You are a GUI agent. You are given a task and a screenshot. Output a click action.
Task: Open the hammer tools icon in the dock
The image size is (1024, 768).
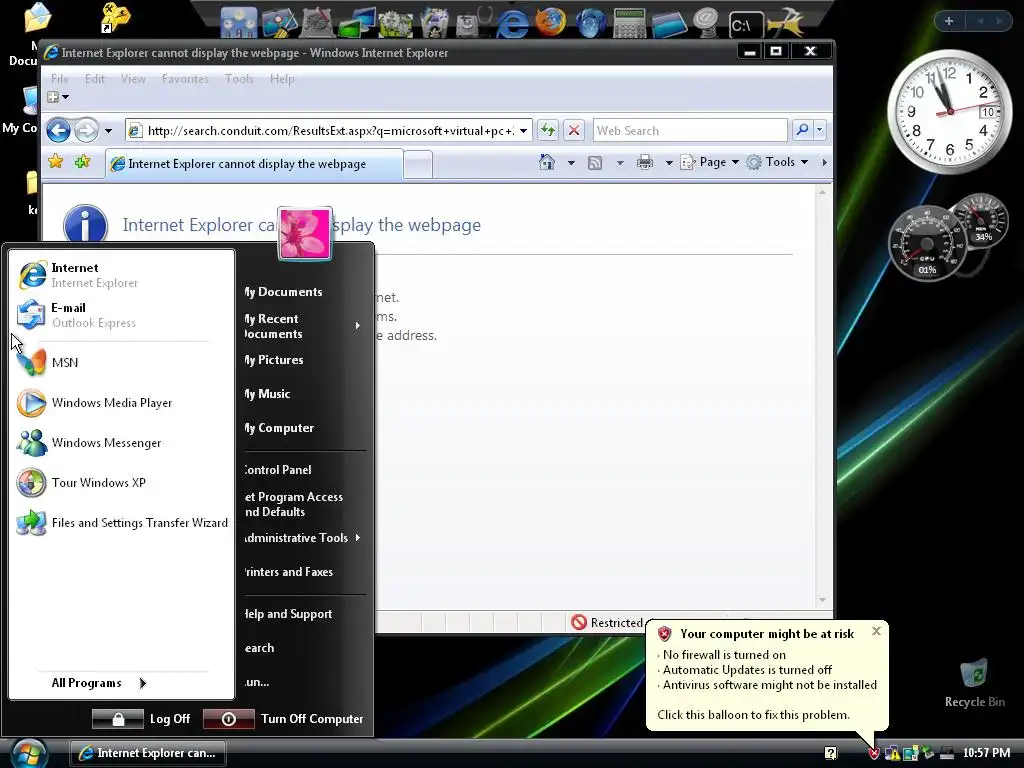click(x=786, y=23)
